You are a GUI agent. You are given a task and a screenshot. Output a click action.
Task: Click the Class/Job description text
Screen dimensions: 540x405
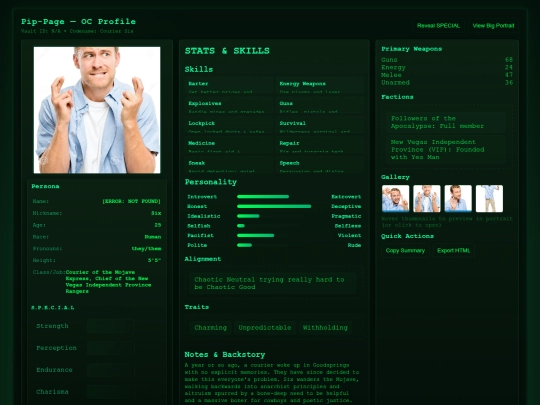[108, 282]
